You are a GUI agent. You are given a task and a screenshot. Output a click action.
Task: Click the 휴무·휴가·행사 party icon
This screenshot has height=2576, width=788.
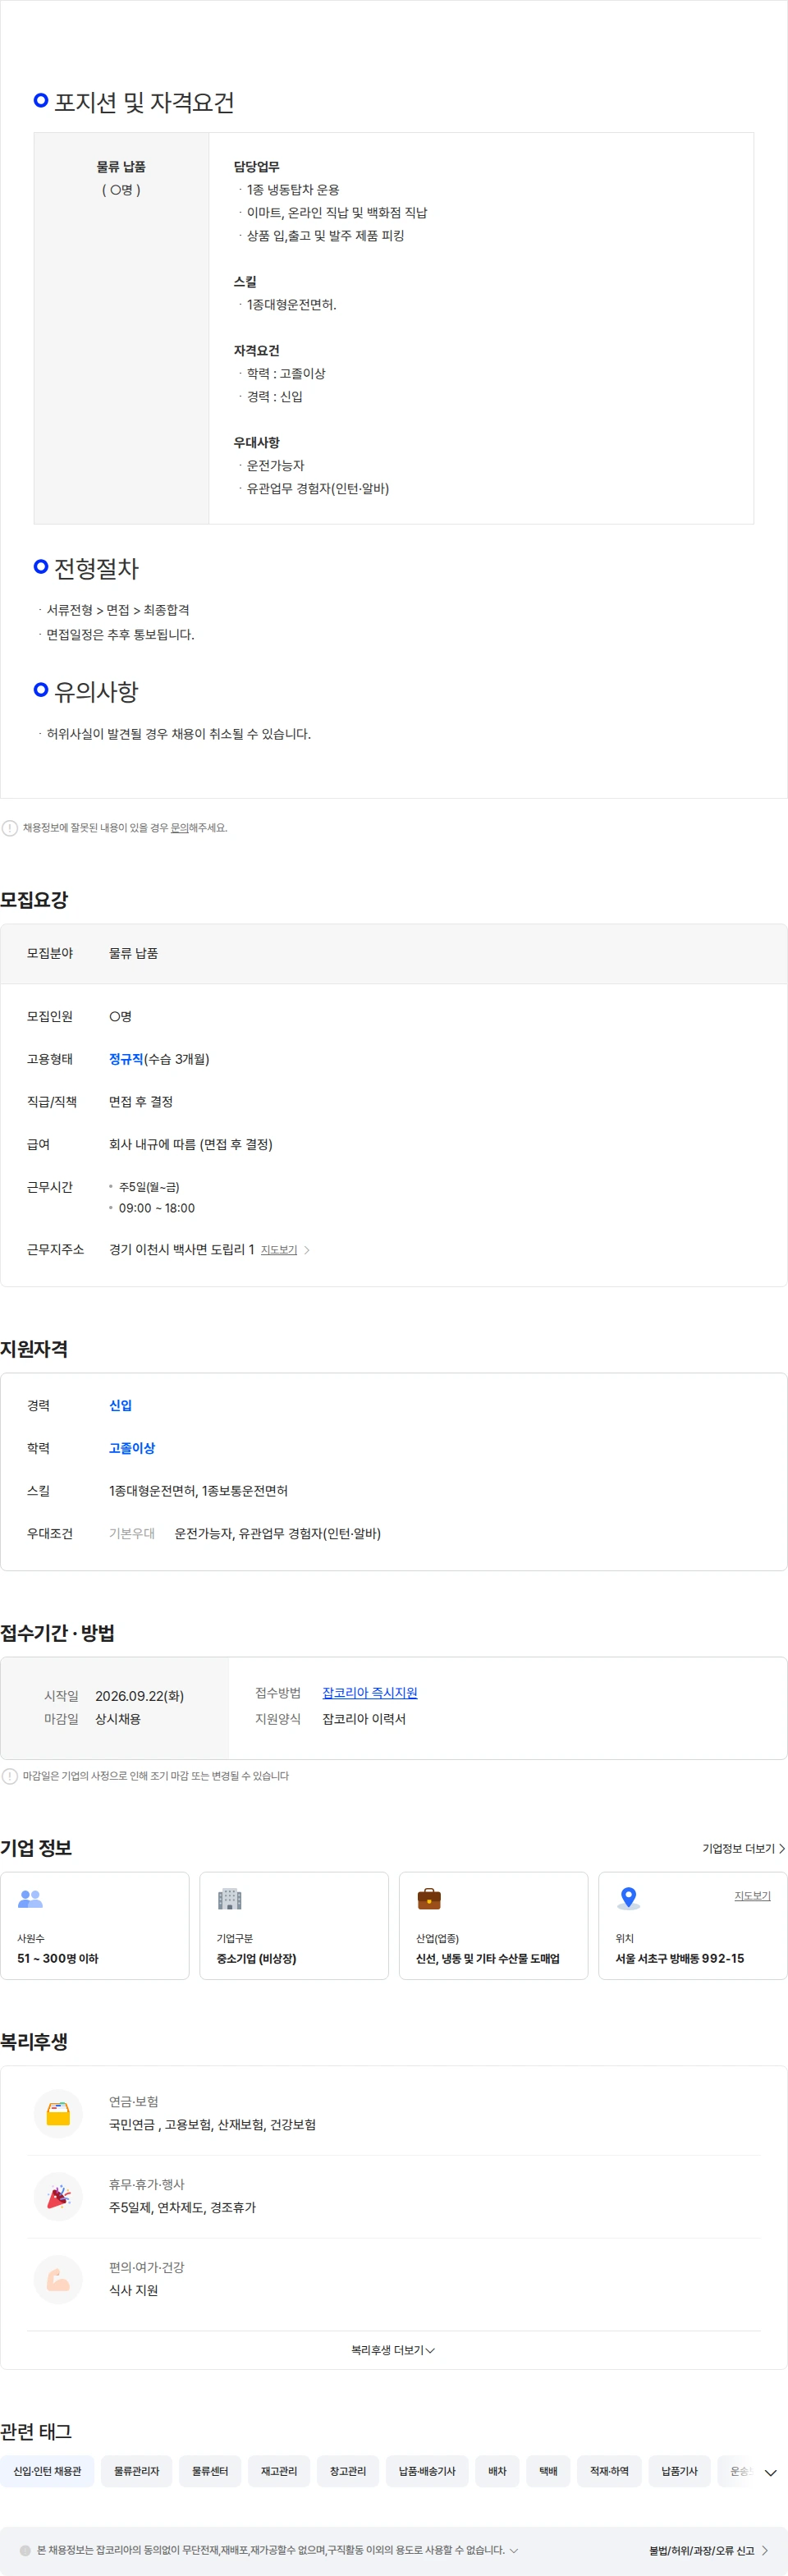tap(58, 2196)
